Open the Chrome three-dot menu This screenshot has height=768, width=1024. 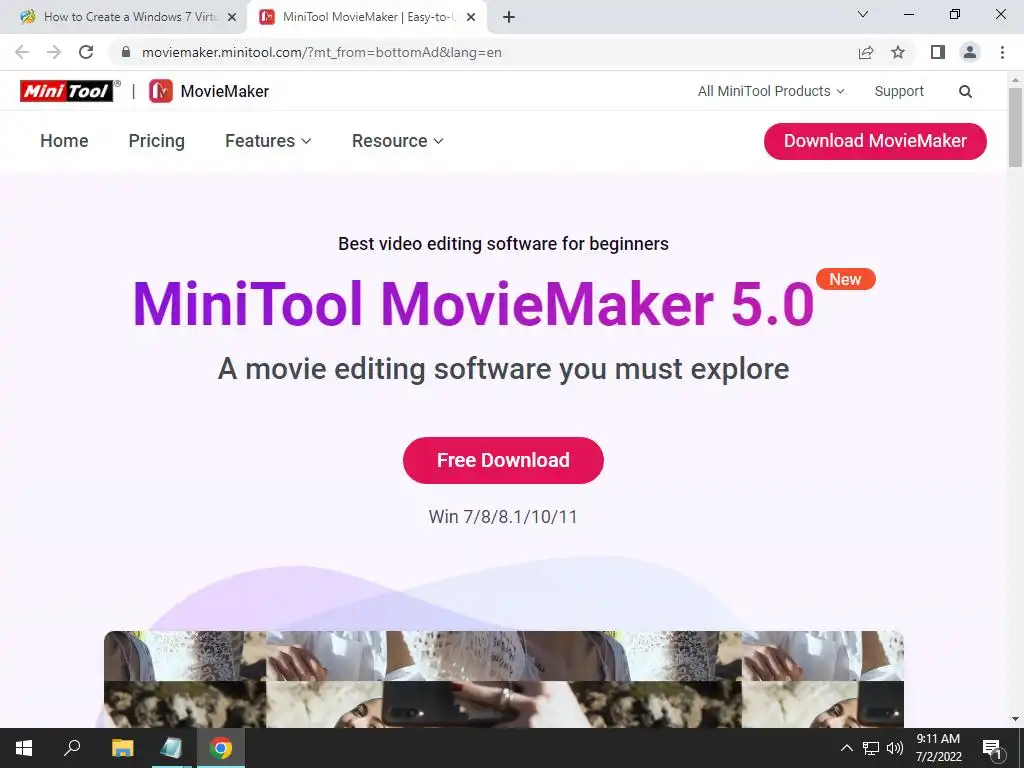click(x=1002, y=52)
